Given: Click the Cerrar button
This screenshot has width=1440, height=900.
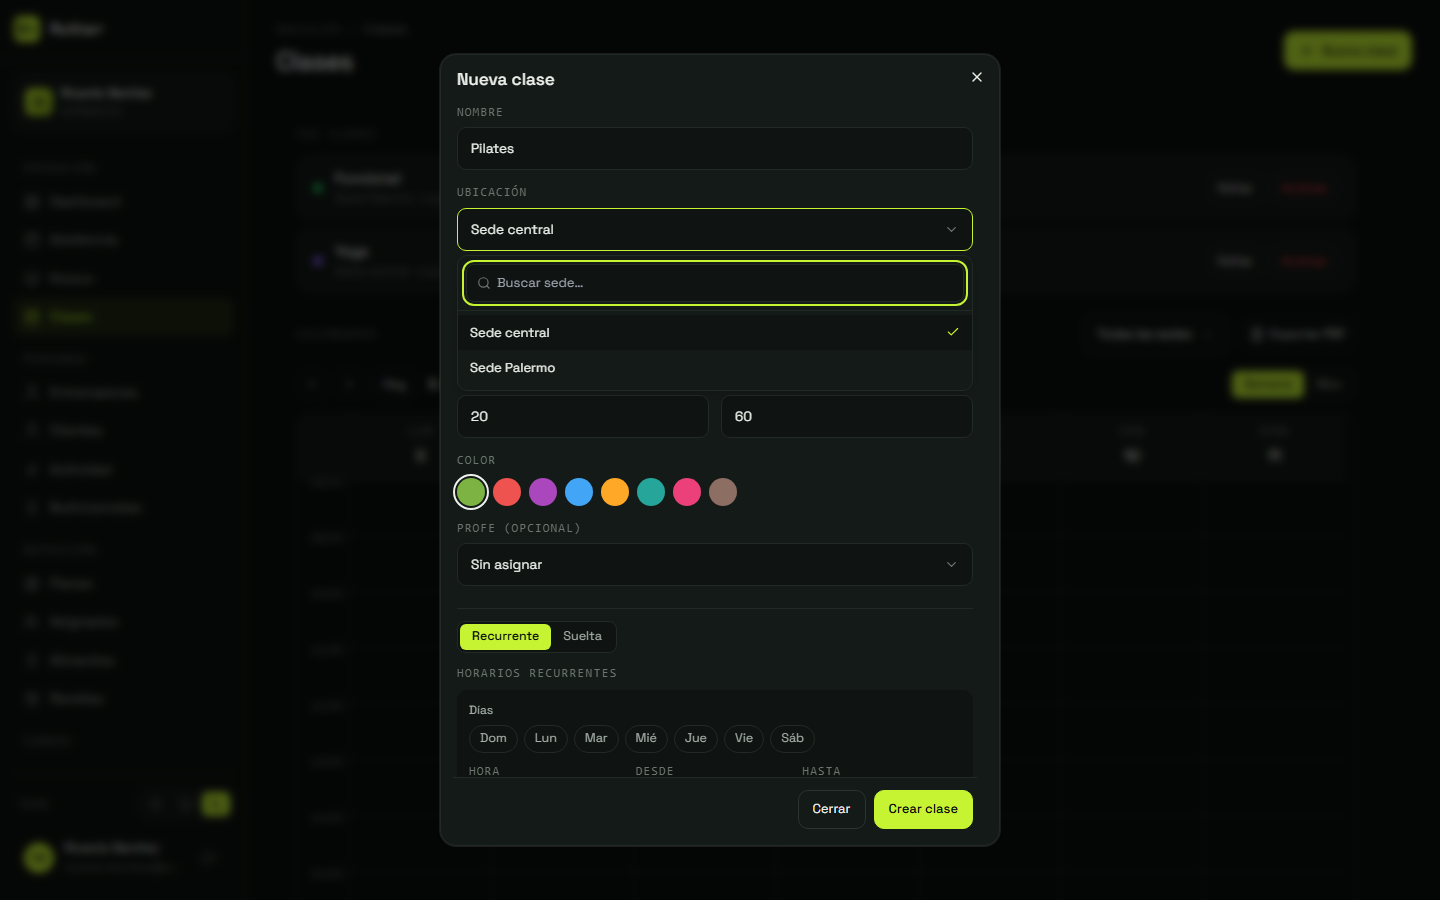Looking at the screenshot, I should [x=831, y=809].
